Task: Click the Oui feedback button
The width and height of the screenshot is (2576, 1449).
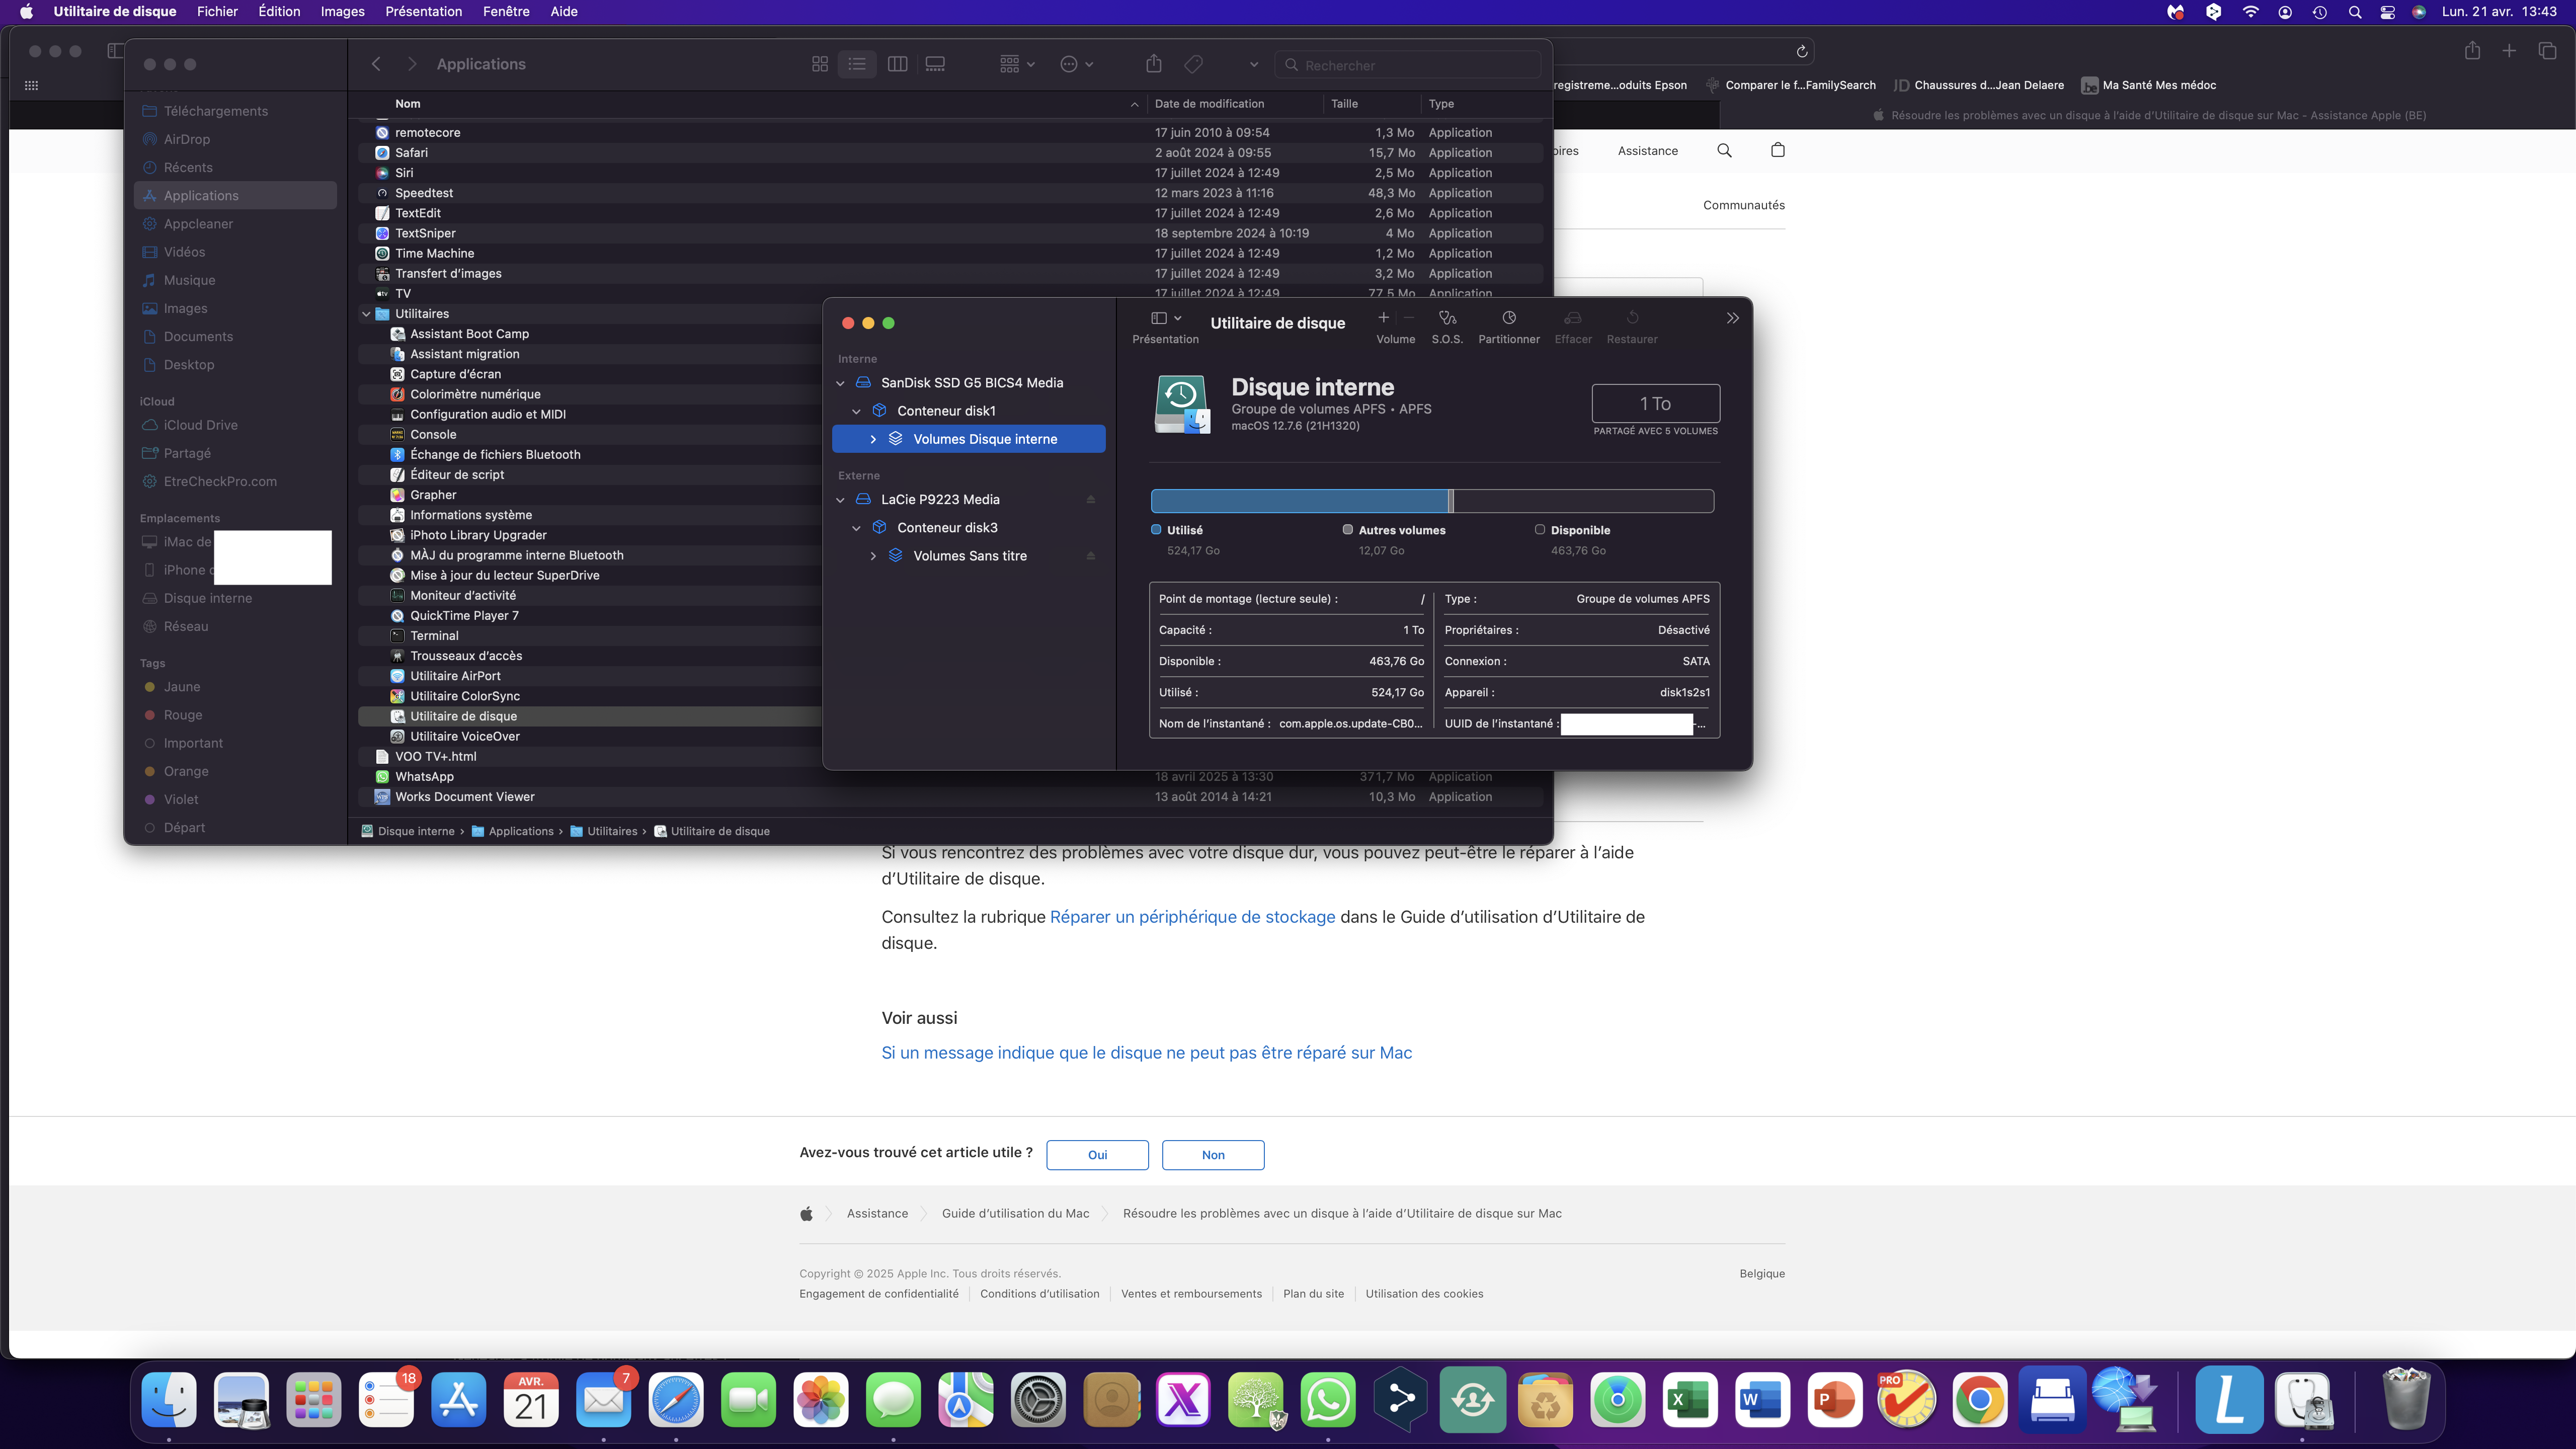Action: coord(1097,1155)
